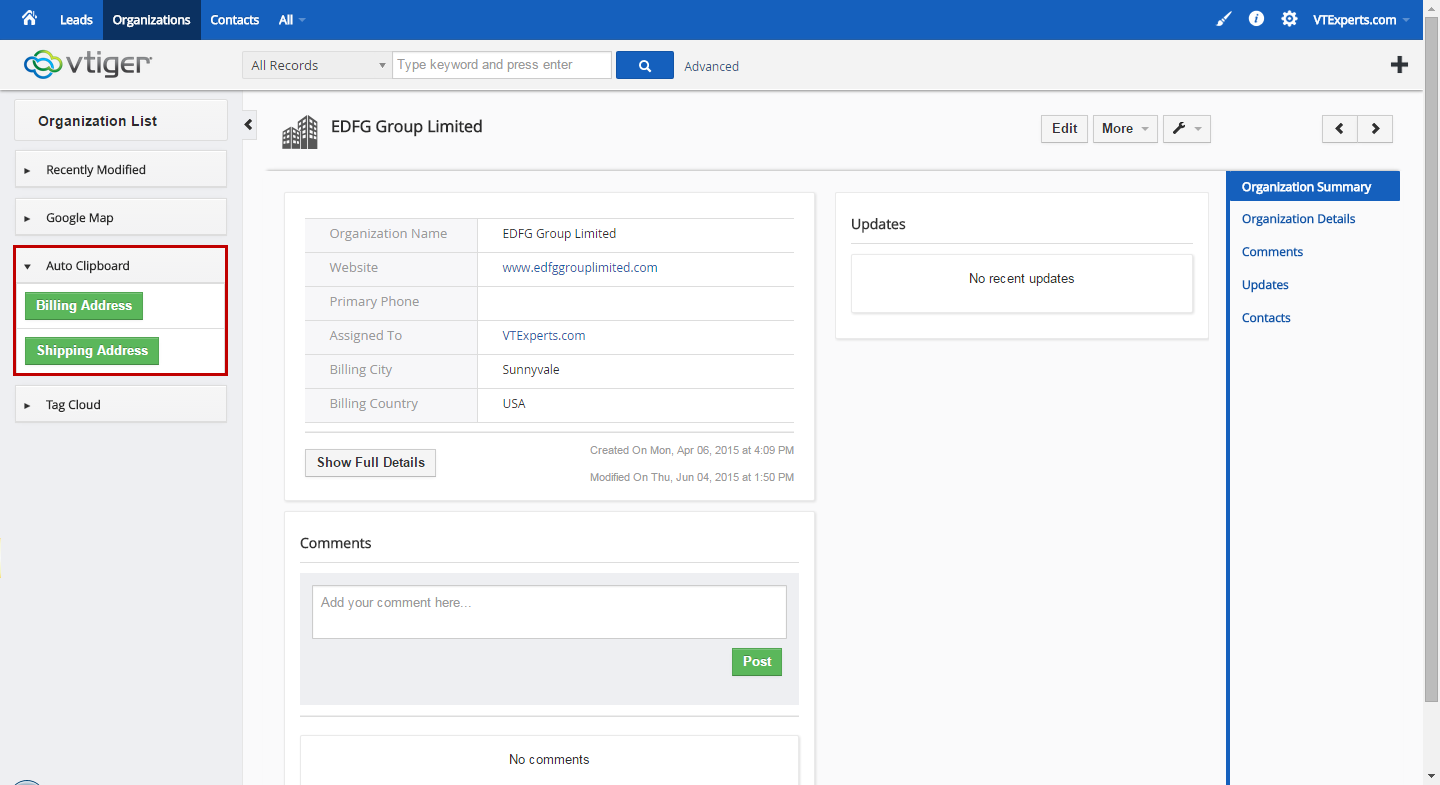Open the Contacts module
Viewport: 1440px width, 785px height.
coord(235,20)
